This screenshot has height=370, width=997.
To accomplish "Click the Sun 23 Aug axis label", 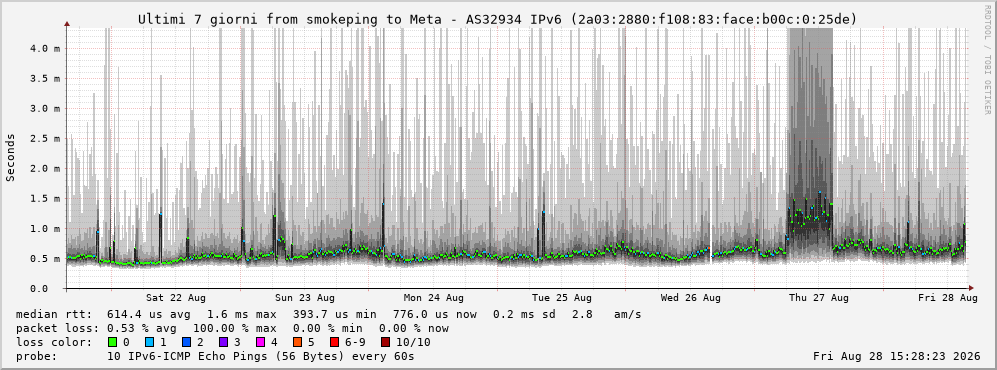I will [305, 298].
